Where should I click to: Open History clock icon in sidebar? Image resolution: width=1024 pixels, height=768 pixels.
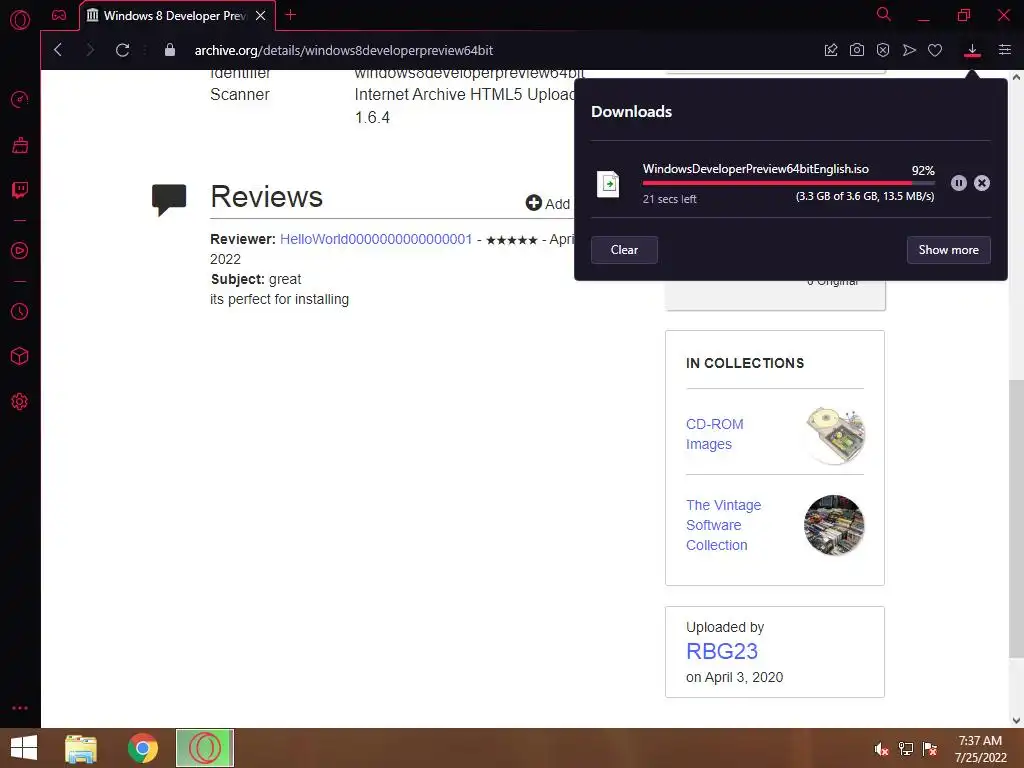point(20,312)
